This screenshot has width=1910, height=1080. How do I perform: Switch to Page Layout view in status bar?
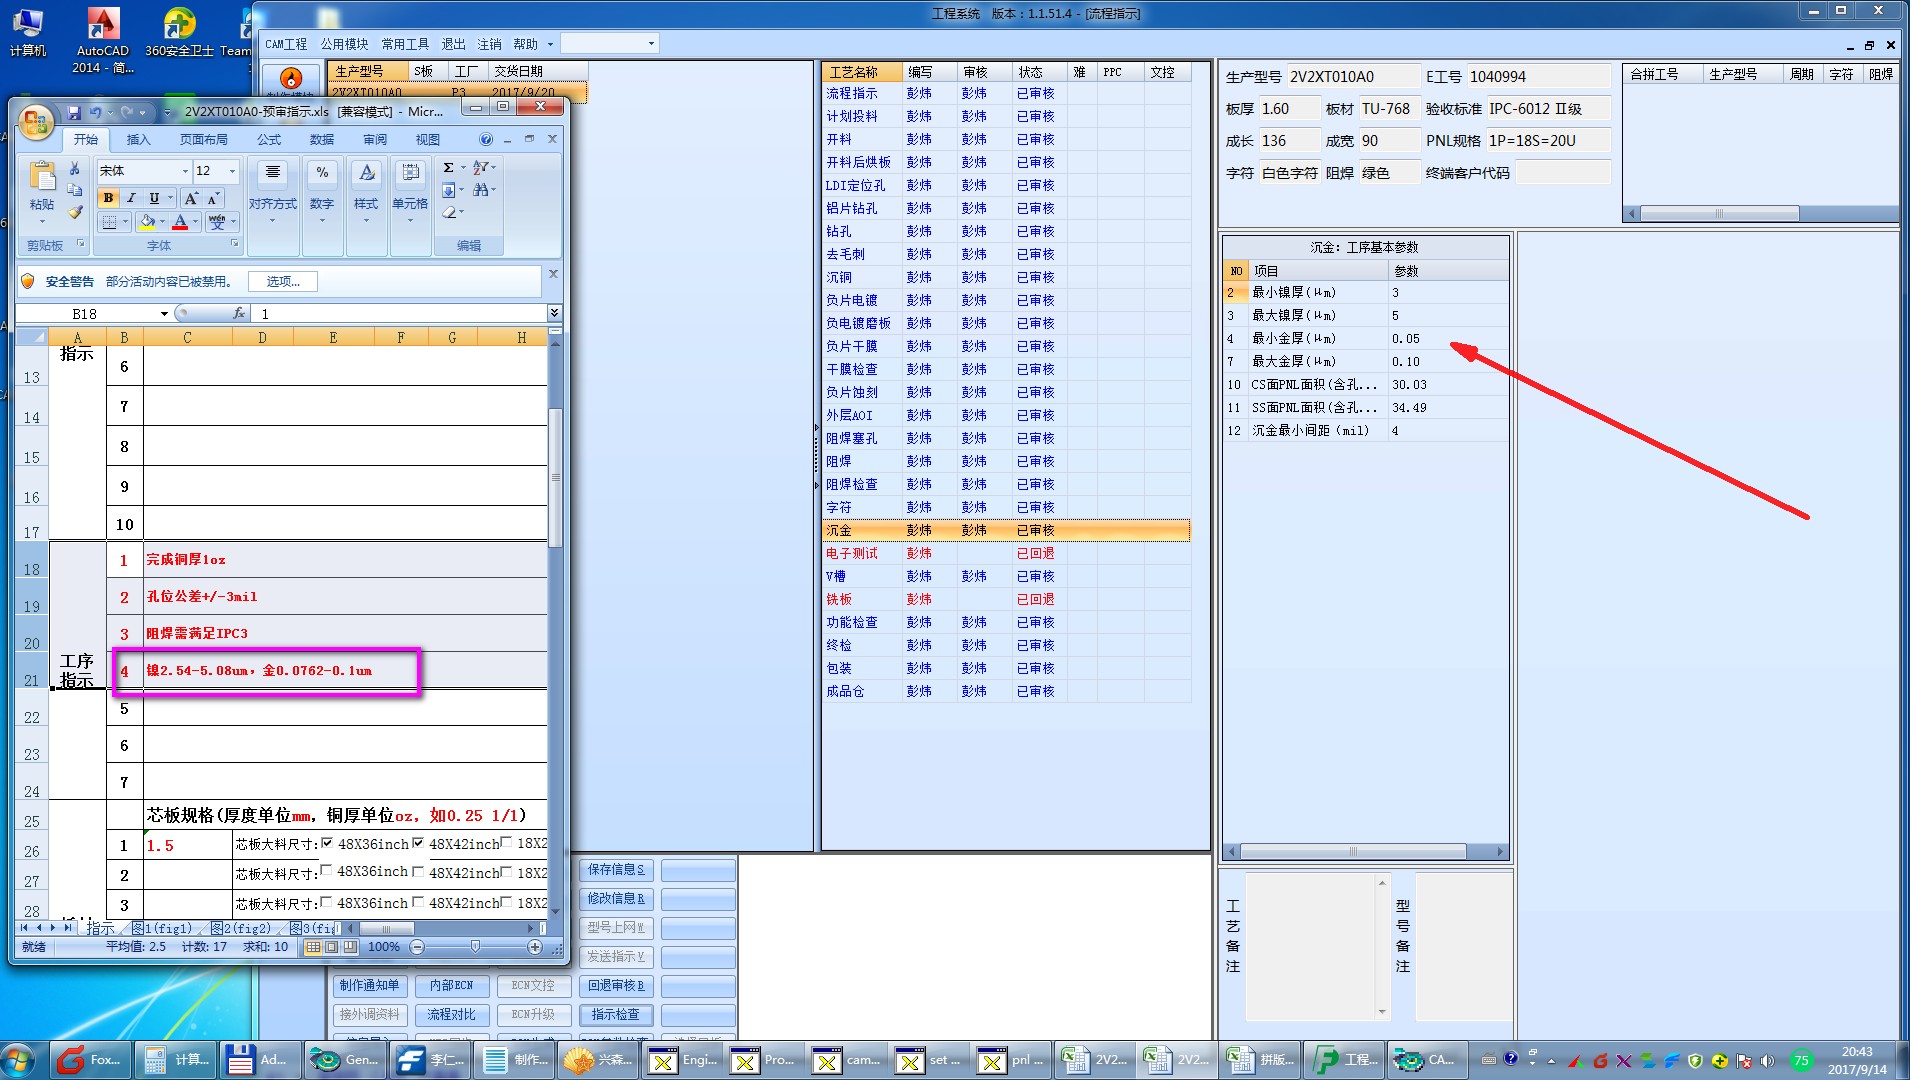coord(332,947)
